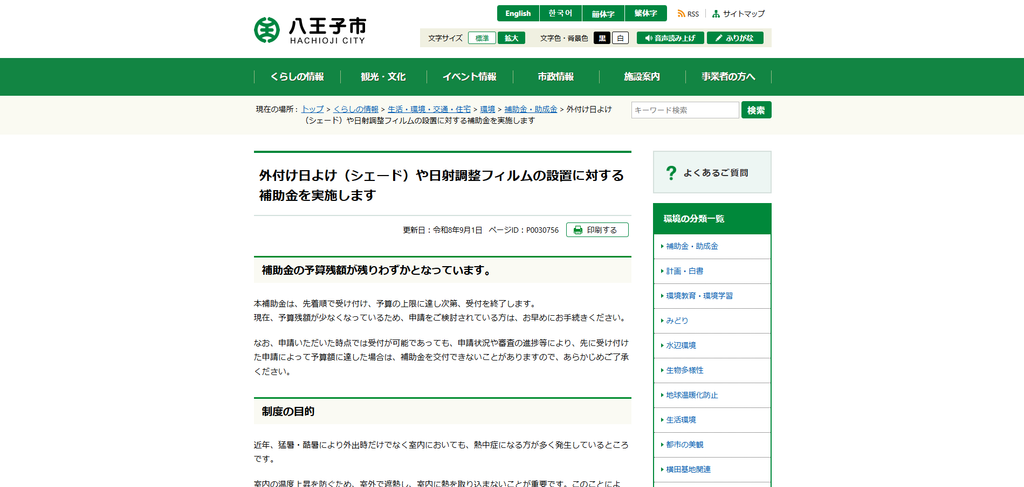Open sidebar item 地球温暖化防止
The width and height of the screenshot is (1024, 487).
tap(712, 395)
